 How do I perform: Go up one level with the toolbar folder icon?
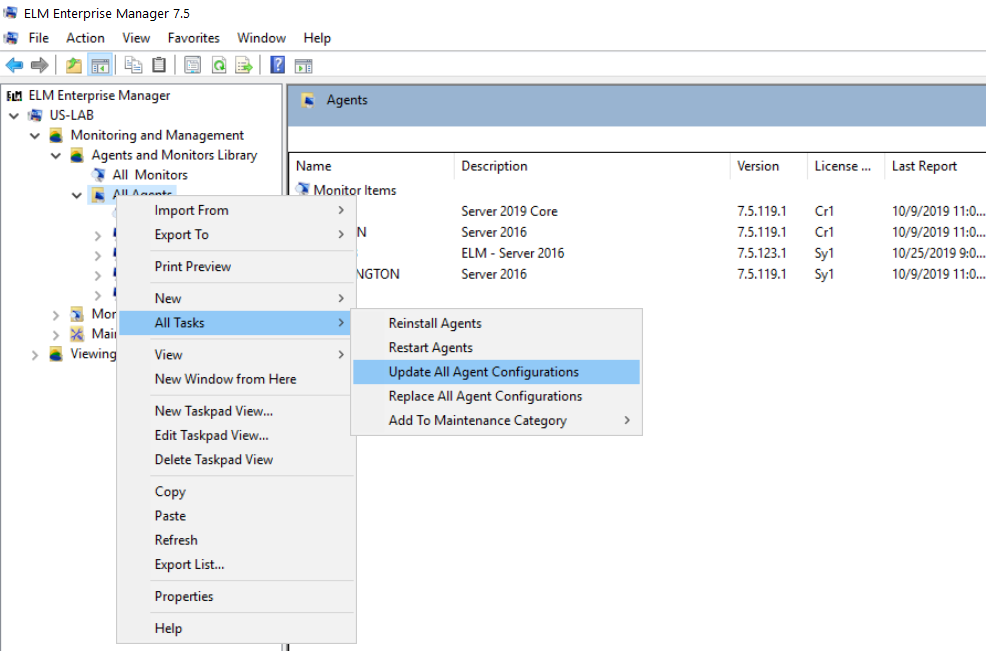click(74, 65)
